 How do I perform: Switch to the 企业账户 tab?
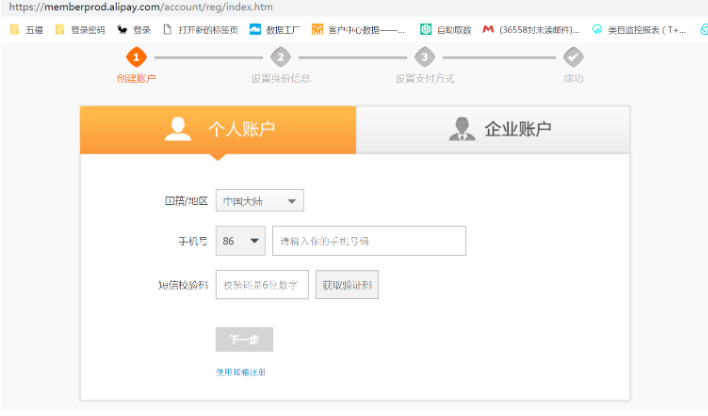pos(494,129)
